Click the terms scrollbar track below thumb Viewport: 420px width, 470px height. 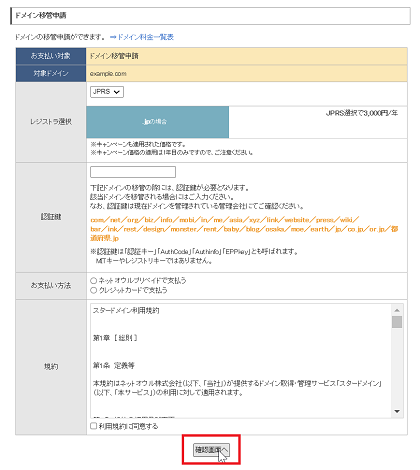(397, 367)
